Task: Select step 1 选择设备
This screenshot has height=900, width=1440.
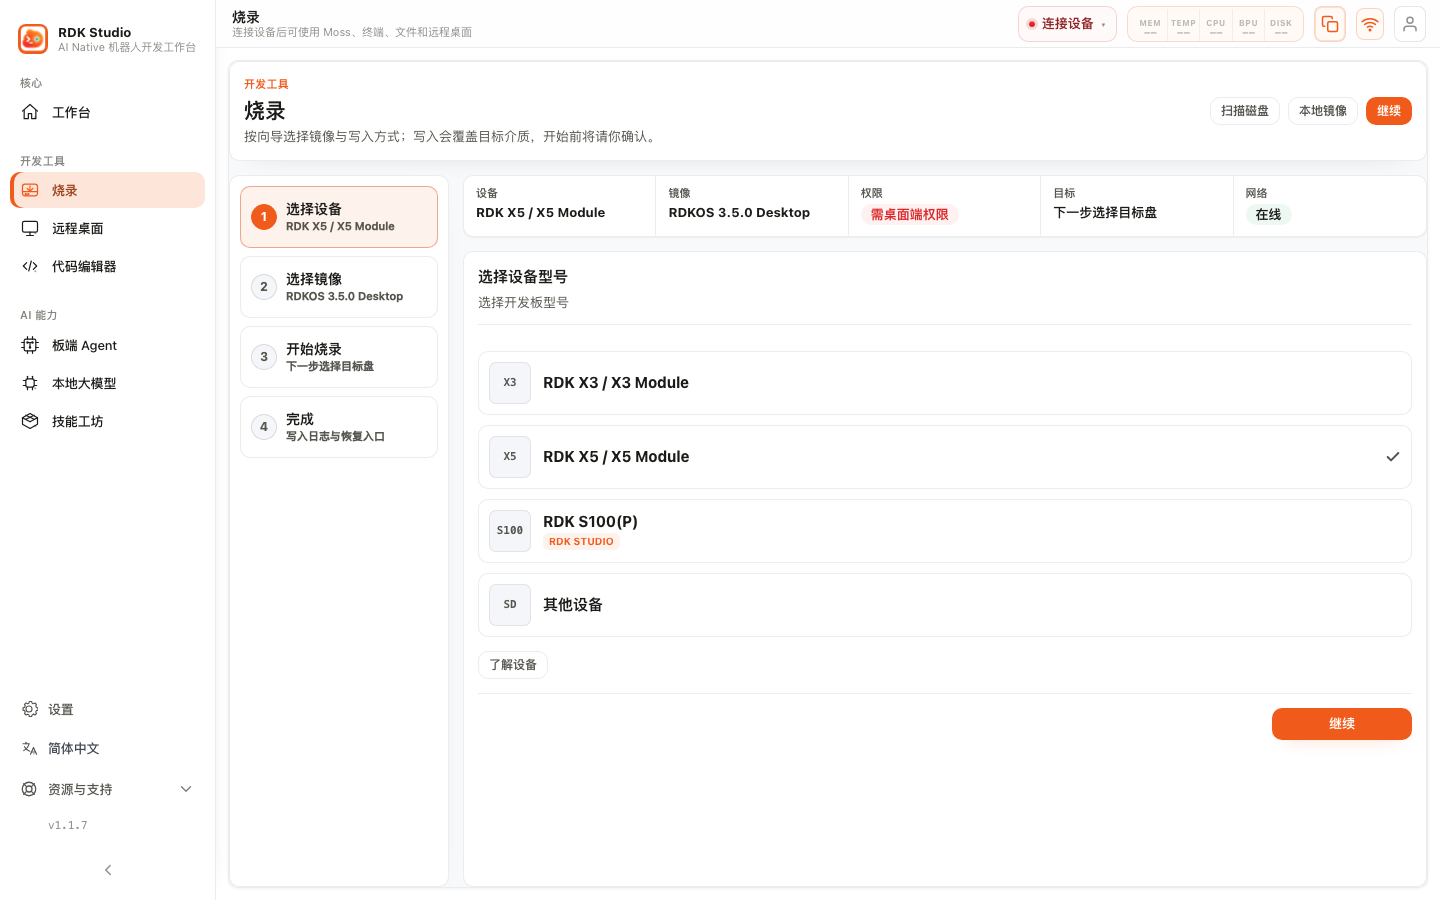Action: point(339,217)
